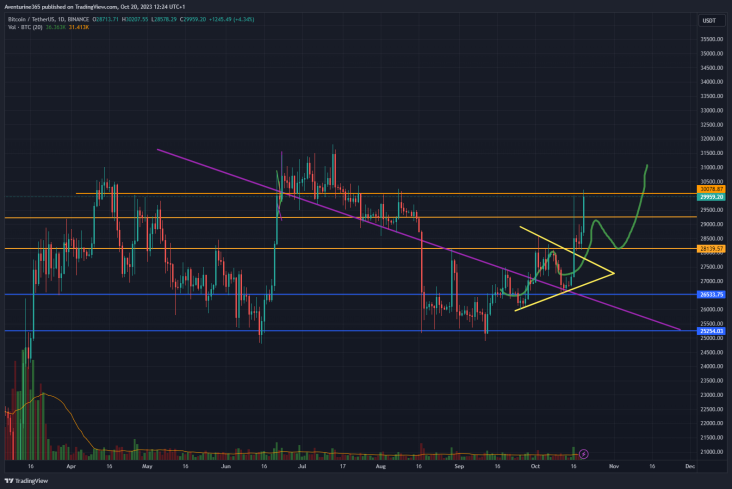Click the 26533.75 blue price label
732x489 pixels.
(x=711, y=294)
